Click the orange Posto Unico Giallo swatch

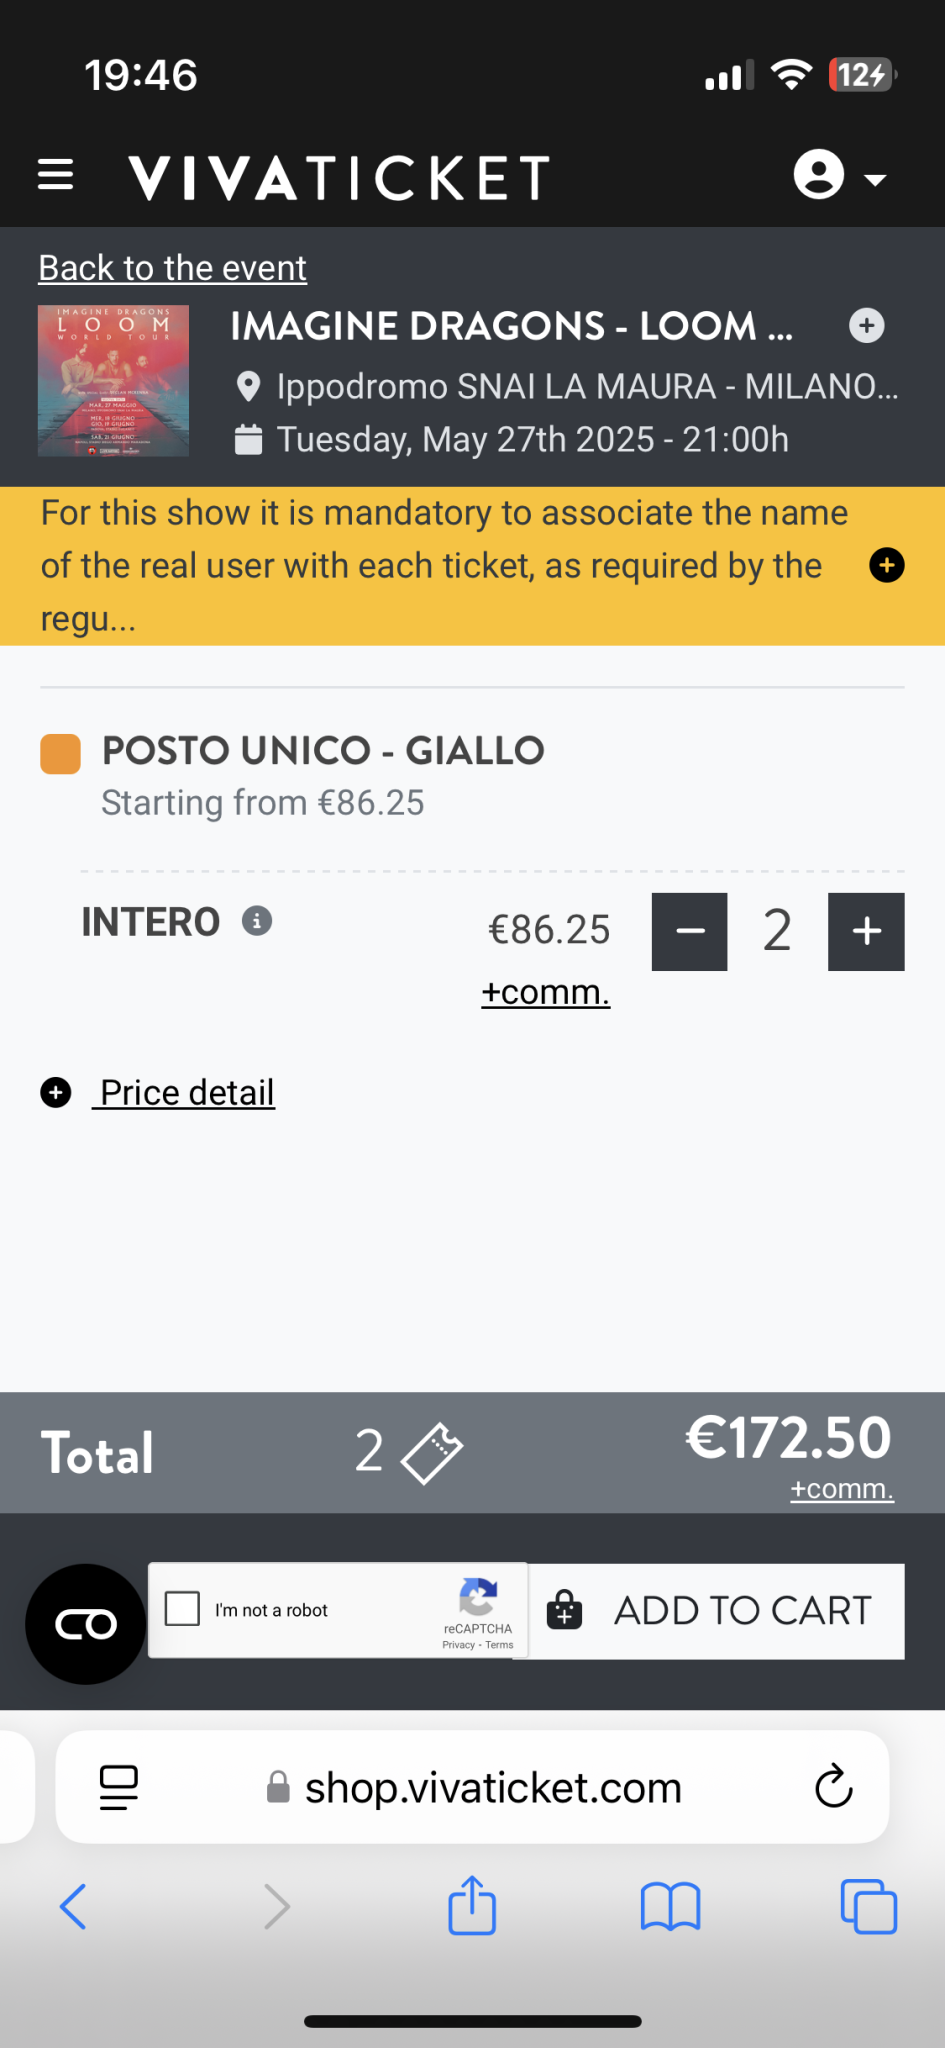[60, 754]
